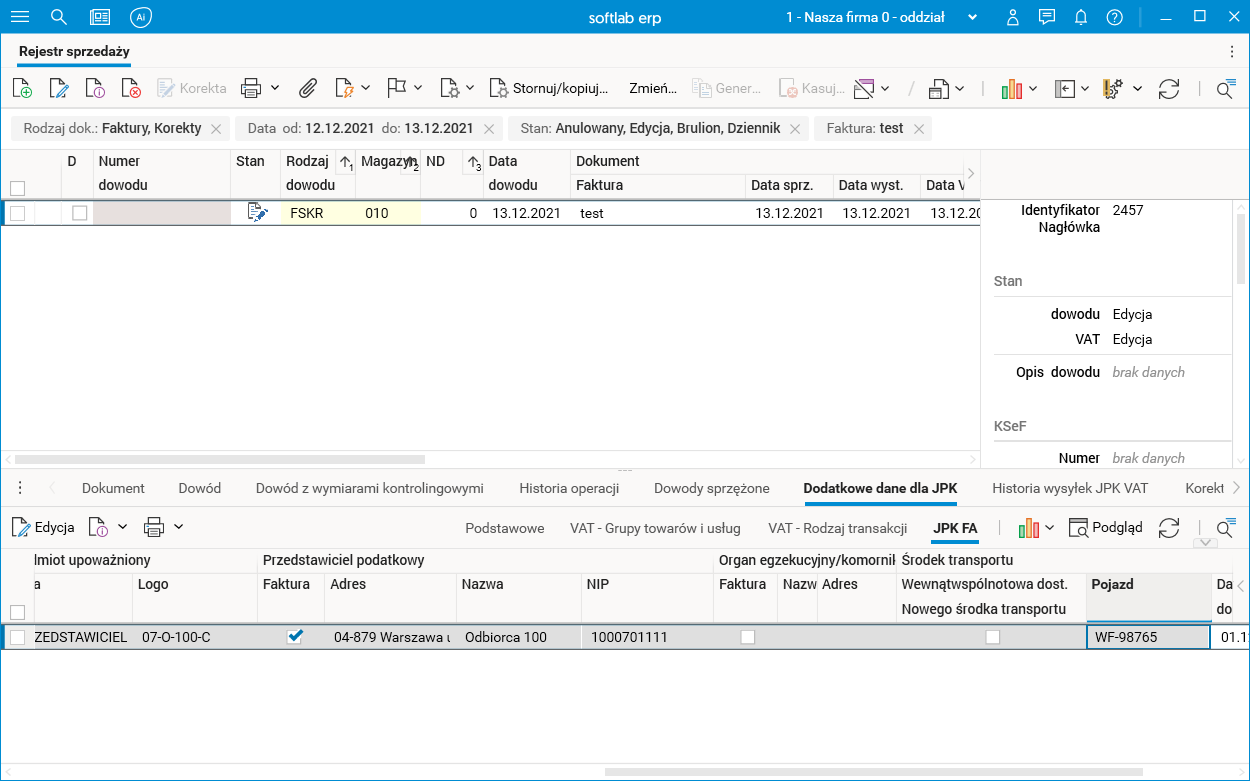The width and height of the screenshot is (1250, 781).
Task: Open the kebab menu beside bottom tabs
Action: [20, 488]
